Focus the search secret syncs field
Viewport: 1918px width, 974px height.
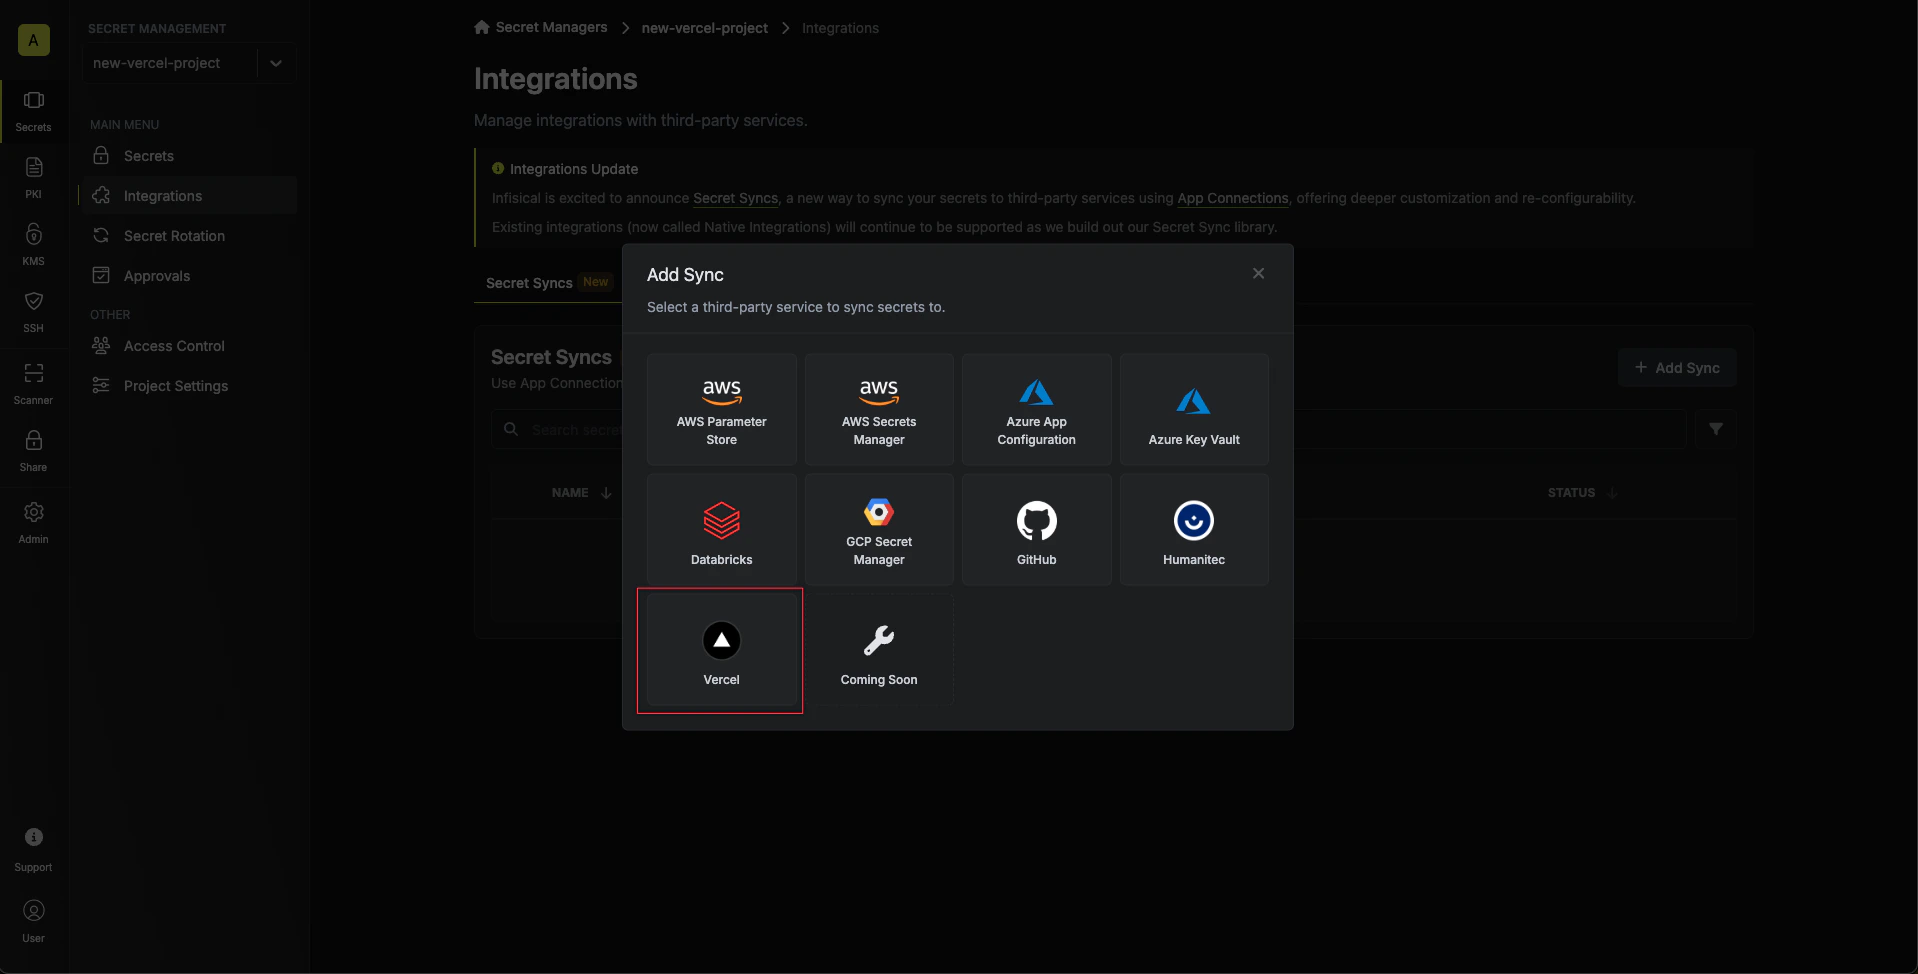[x=1088, y=429]
